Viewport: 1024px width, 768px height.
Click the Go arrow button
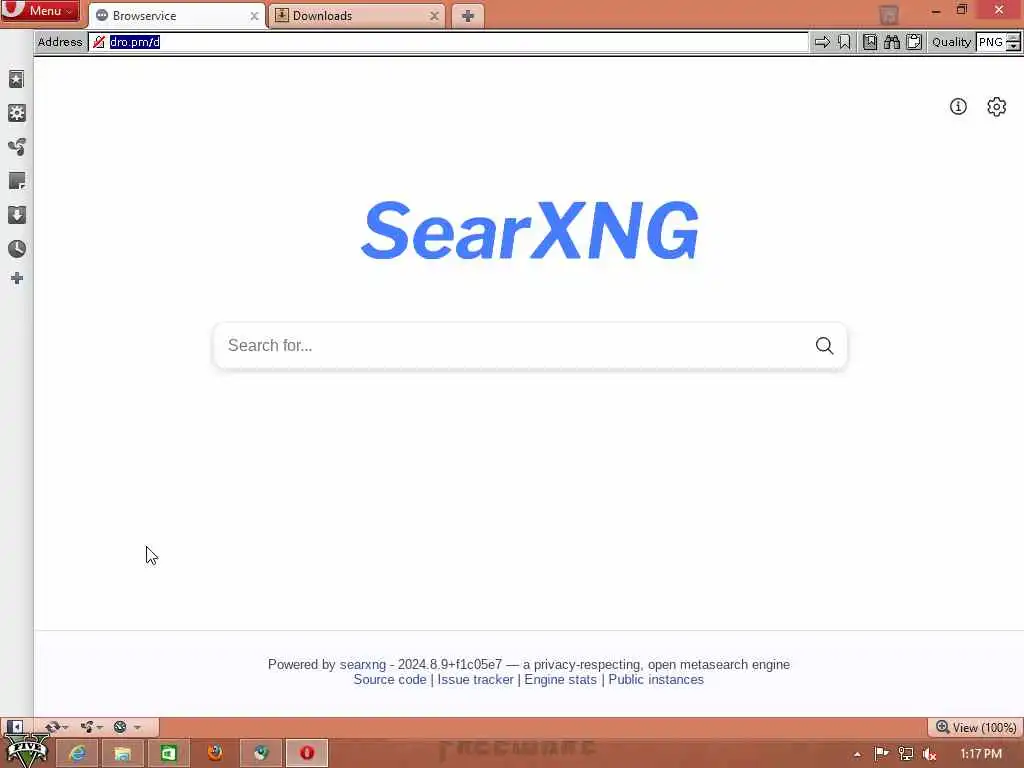click(x=822, y=42)
